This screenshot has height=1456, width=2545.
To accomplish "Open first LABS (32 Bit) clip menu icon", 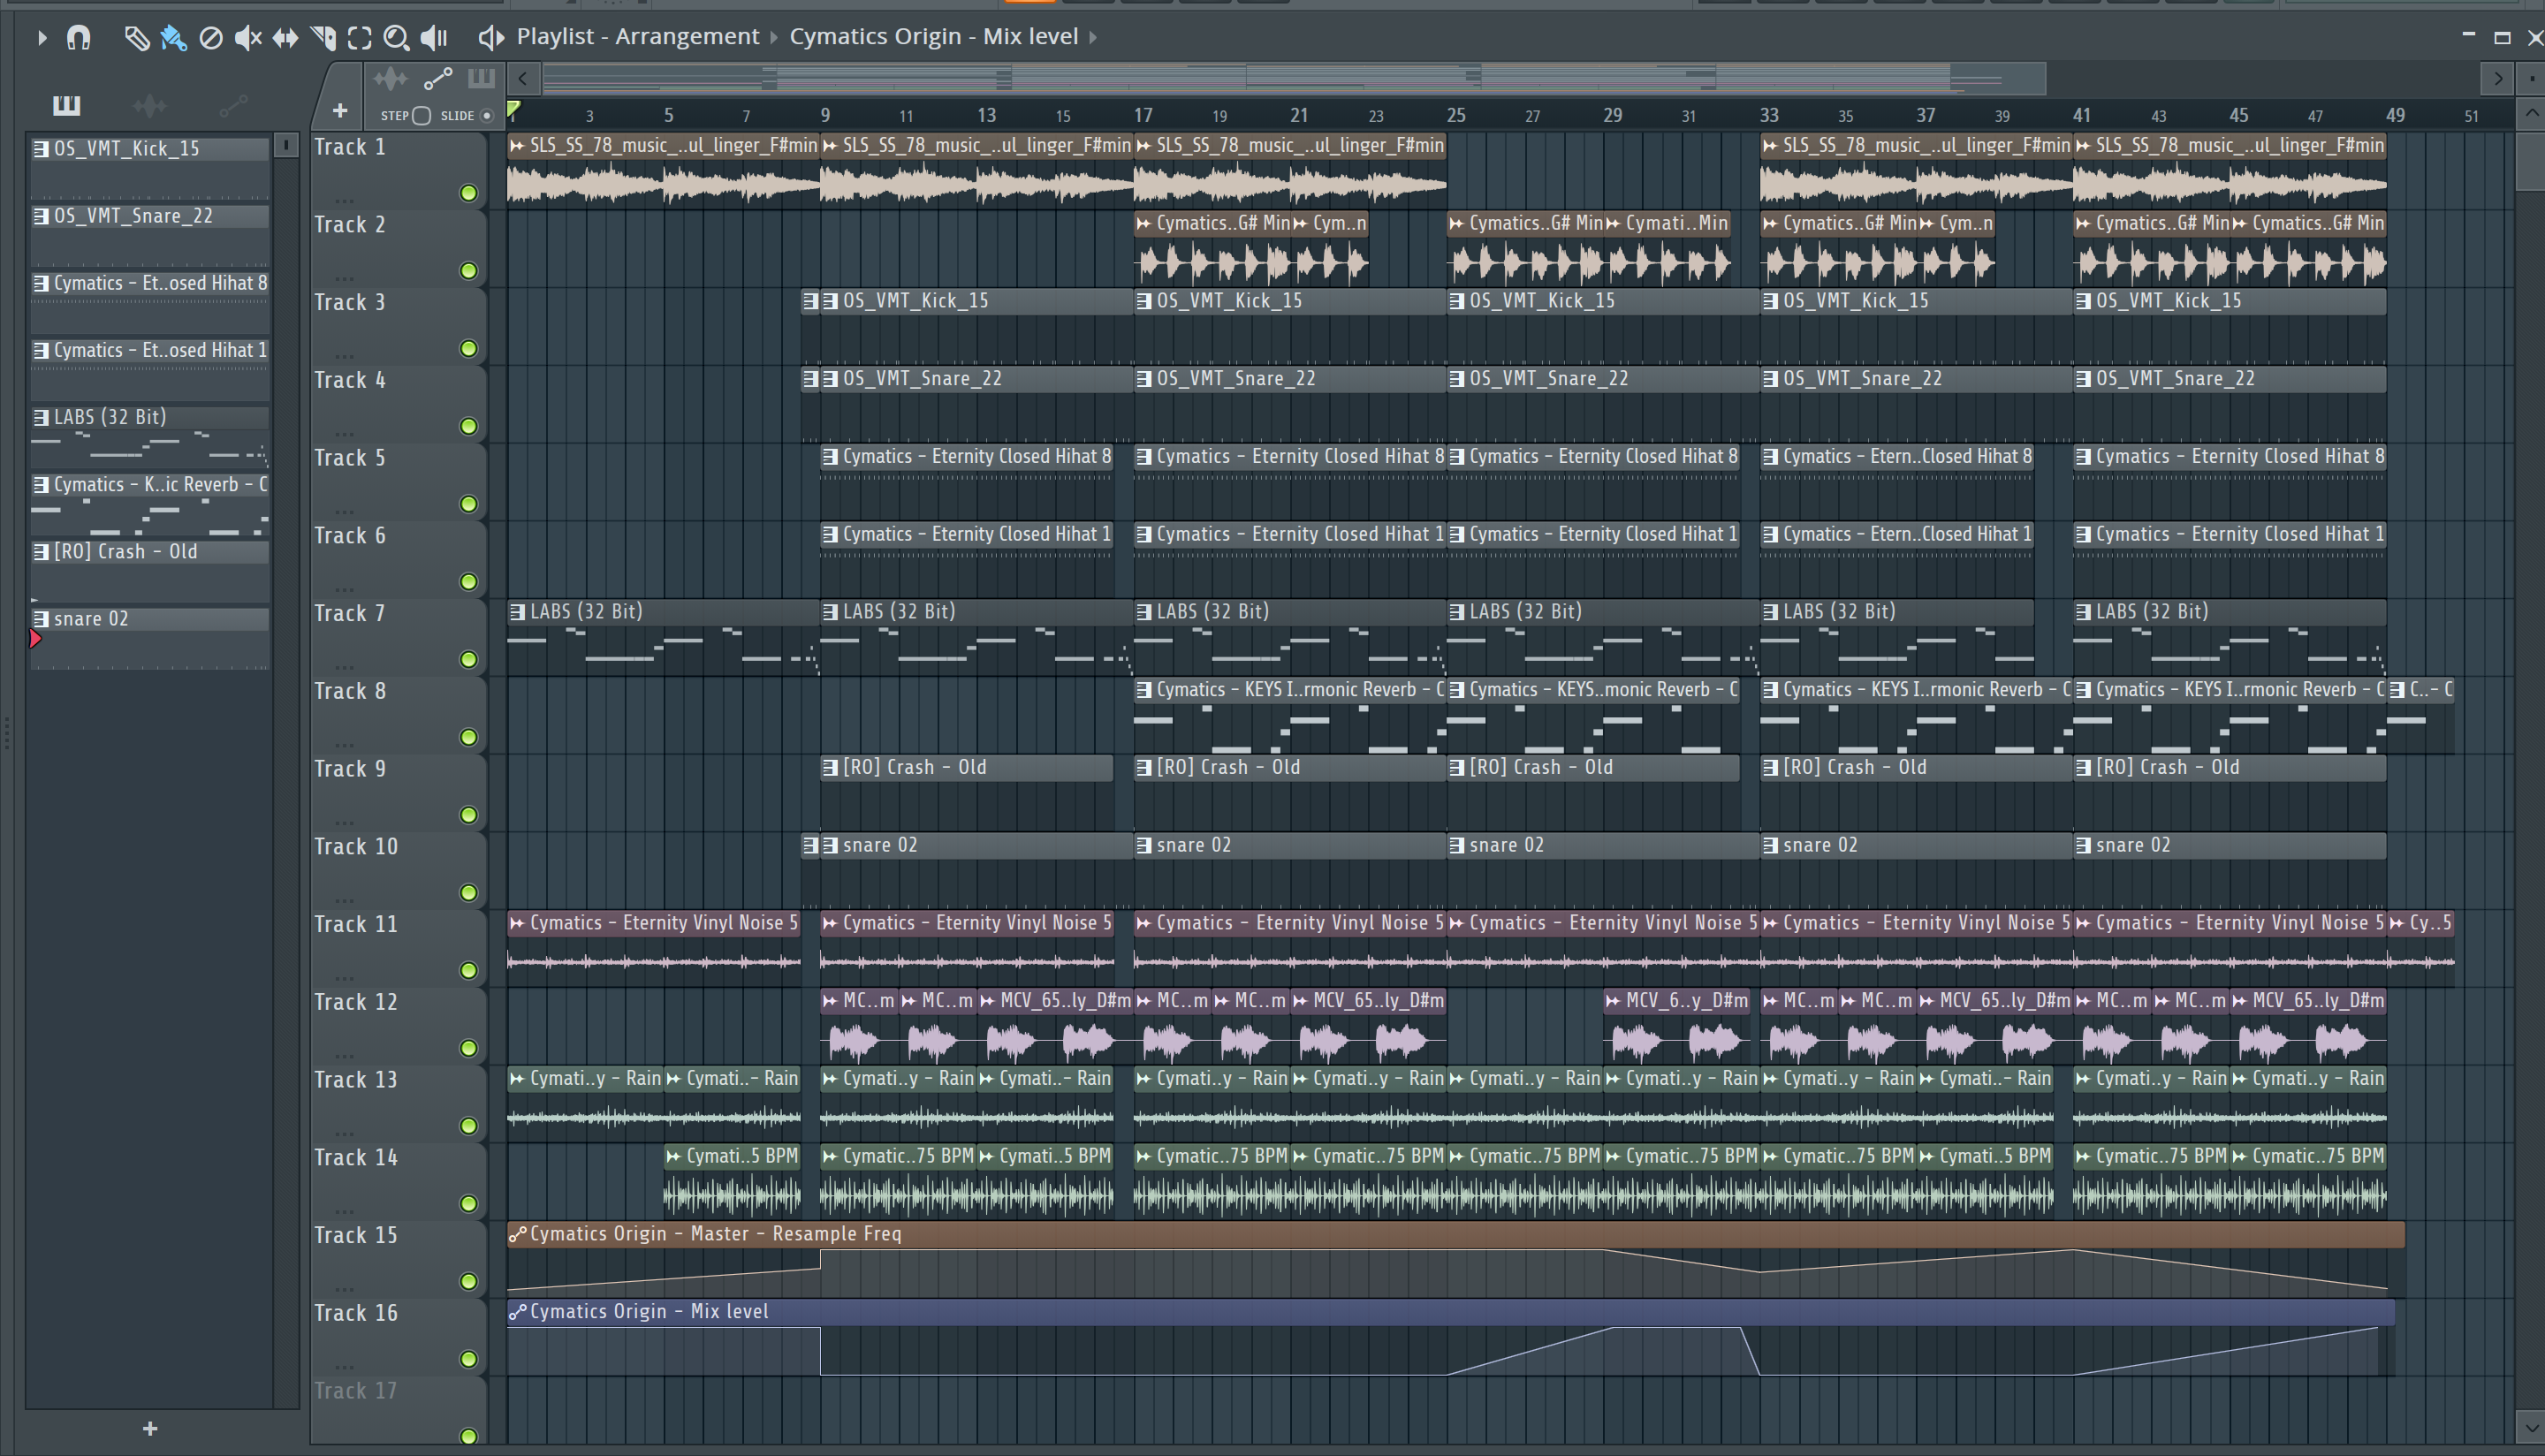I will (517, 612).
